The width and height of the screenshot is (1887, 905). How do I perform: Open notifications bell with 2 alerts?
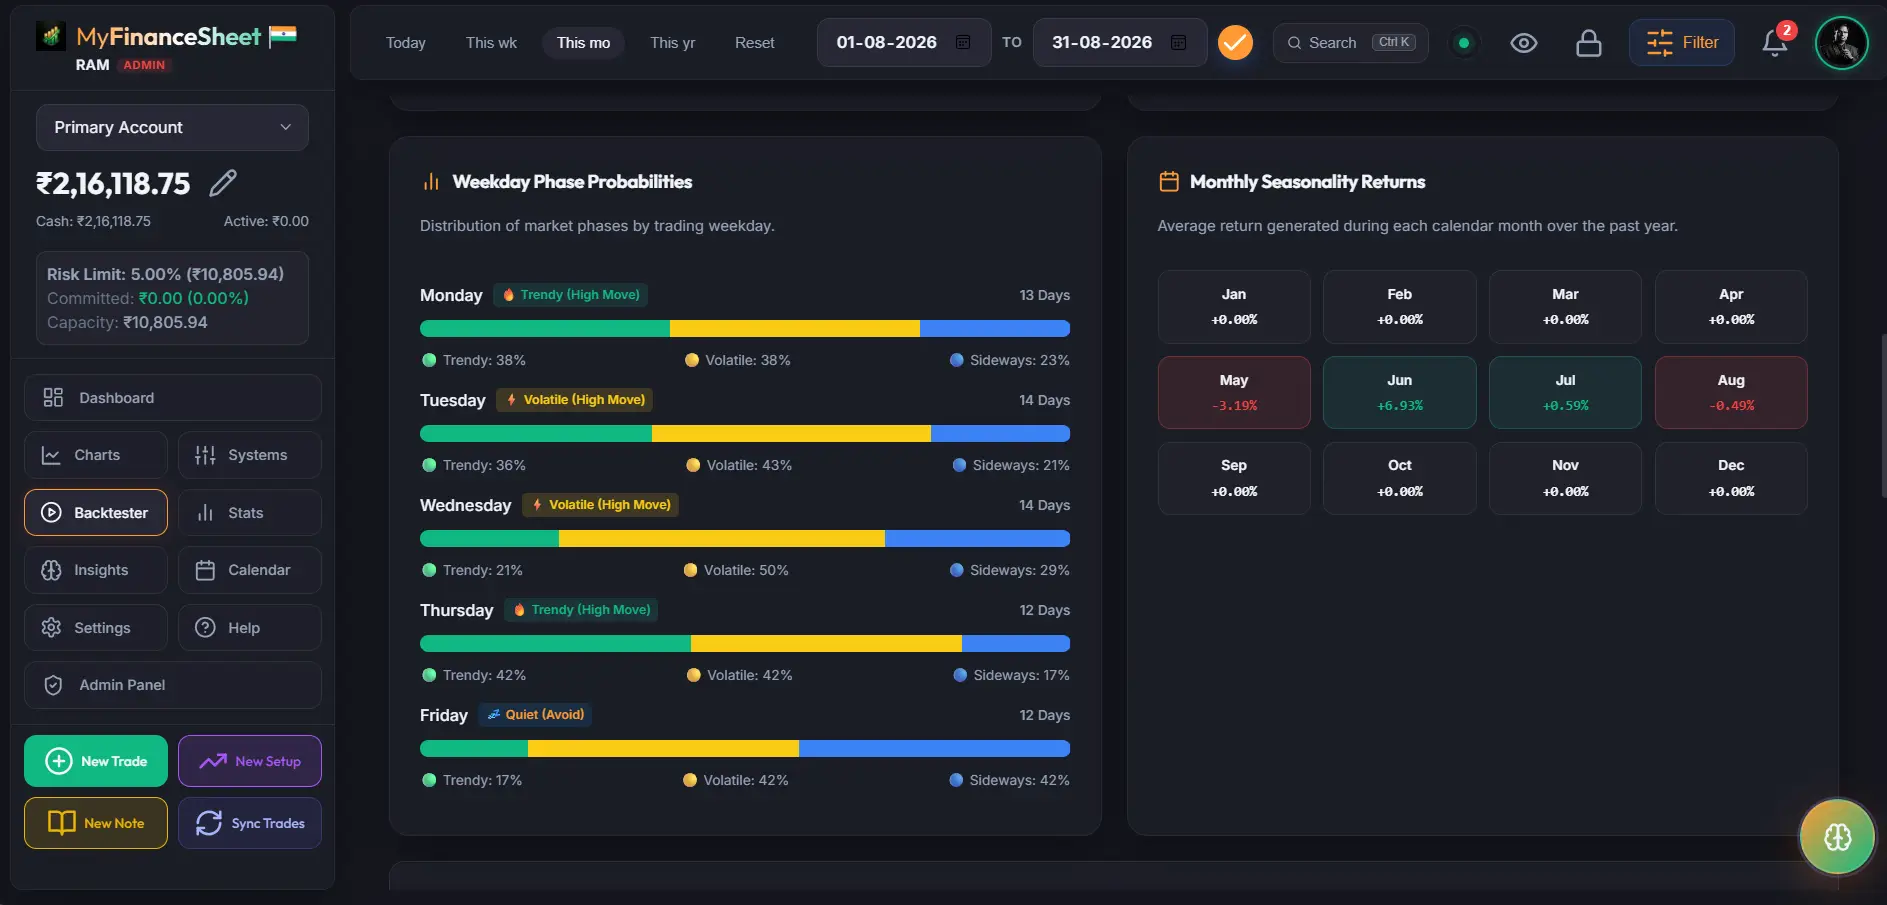click(1776, 43)
